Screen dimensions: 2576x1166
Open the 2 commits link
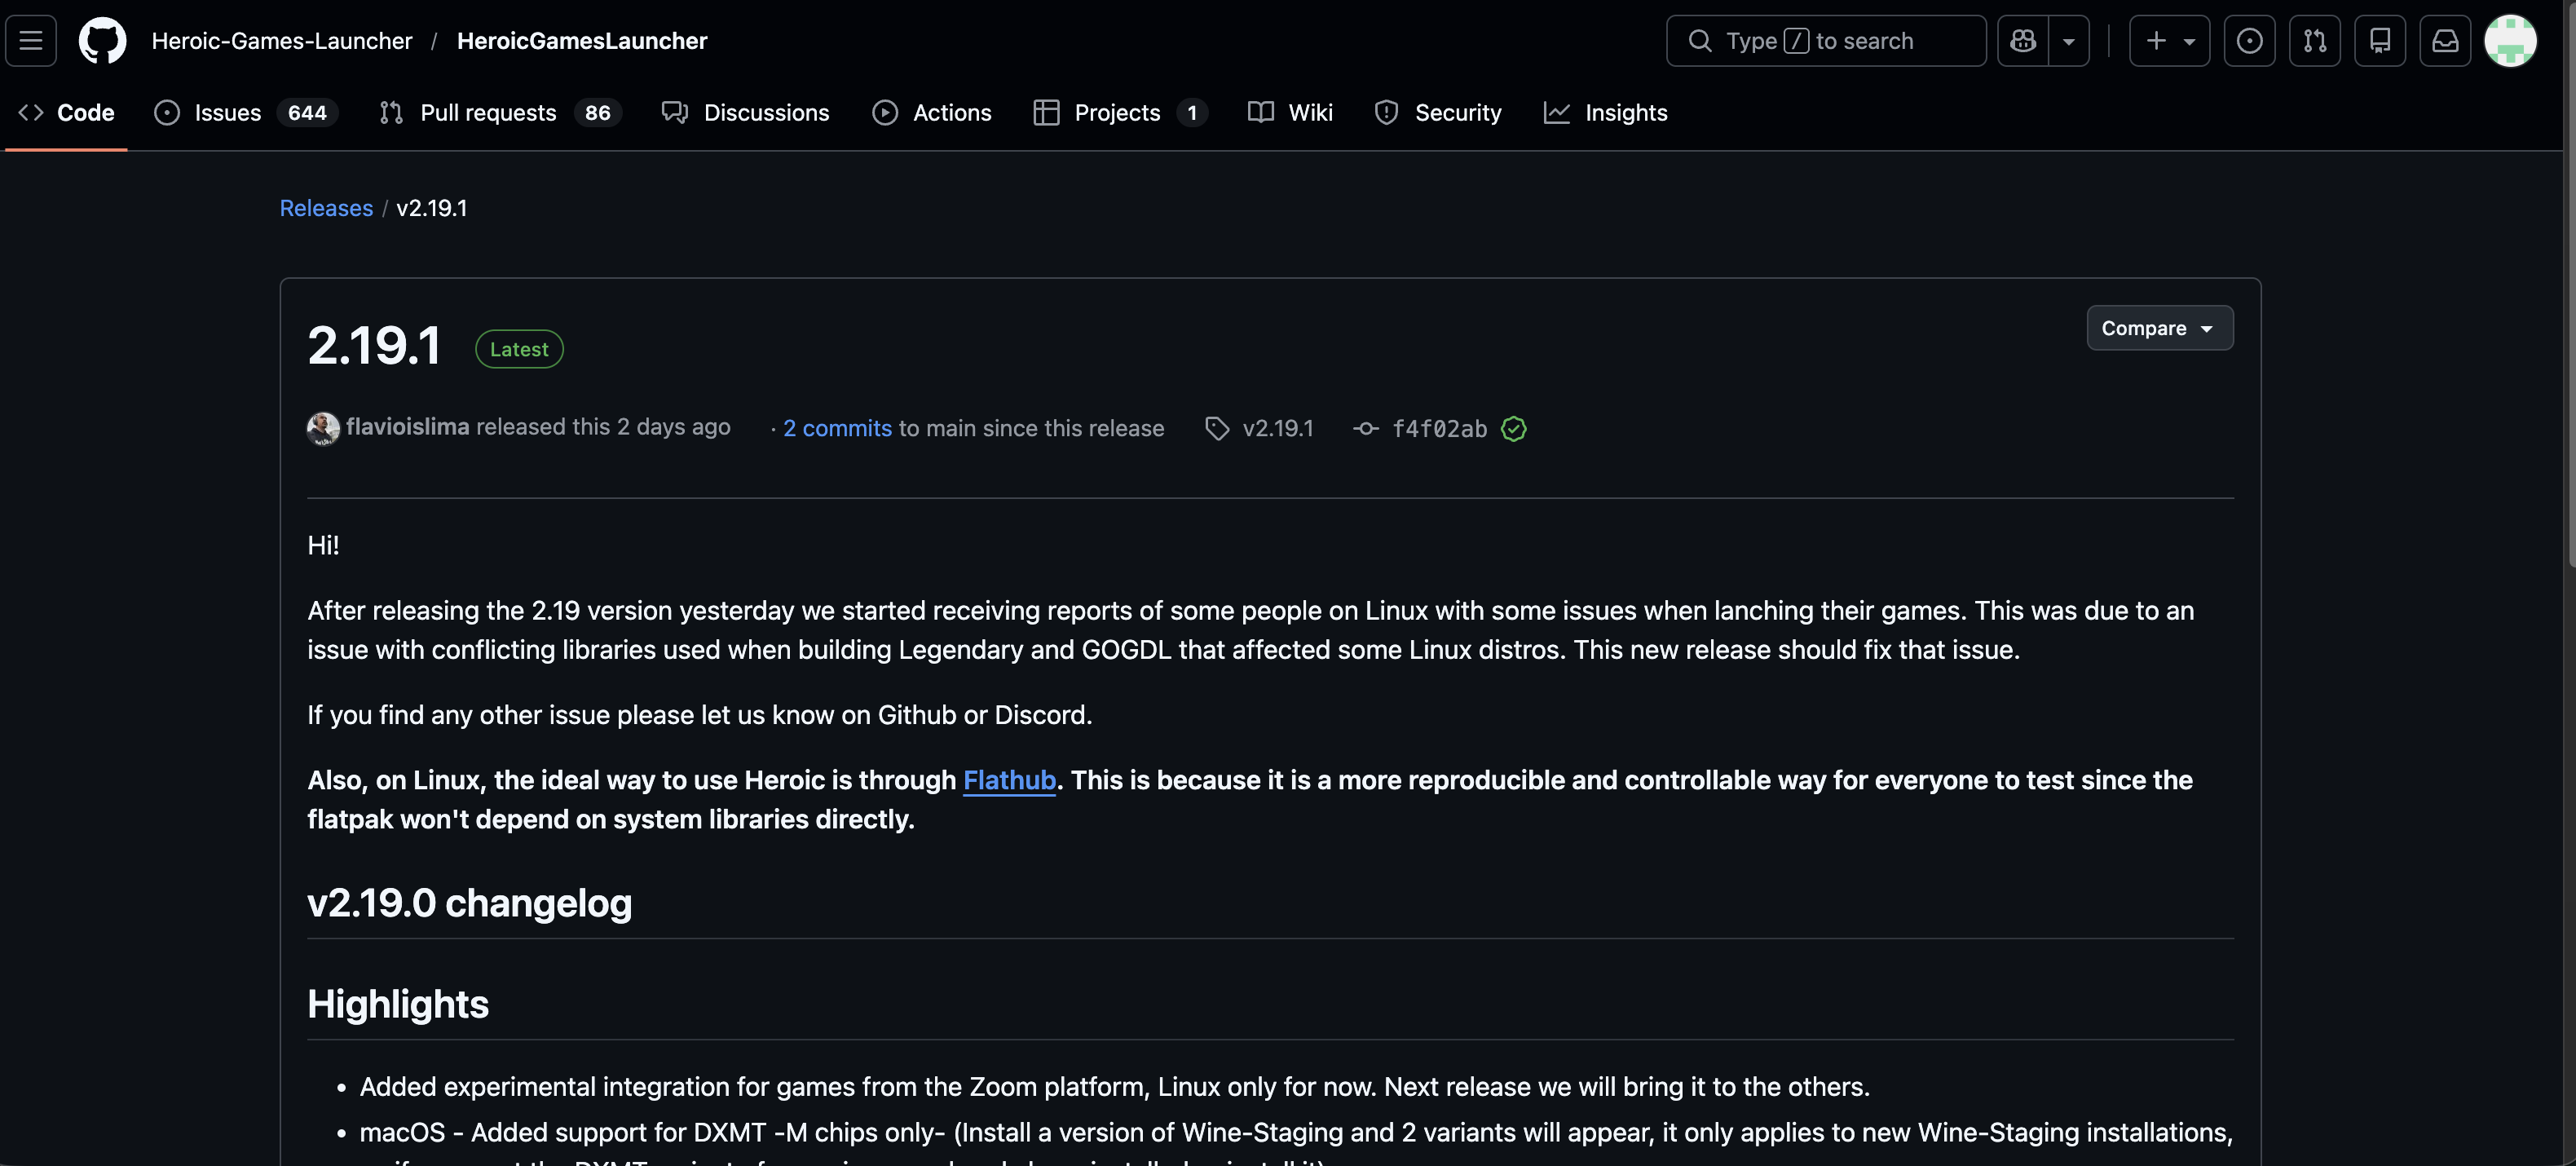click(837, 428)
